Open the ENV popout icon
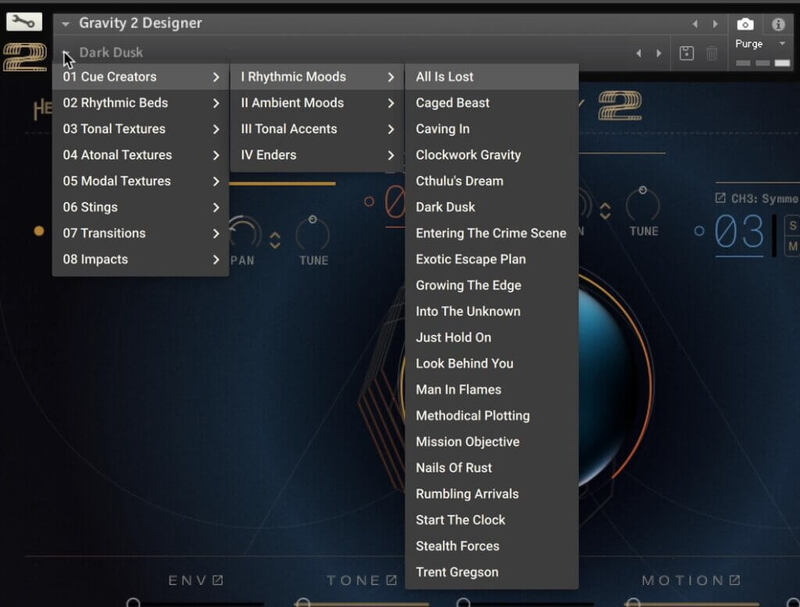This screenshot has height=607, width=800. (218, 580)
